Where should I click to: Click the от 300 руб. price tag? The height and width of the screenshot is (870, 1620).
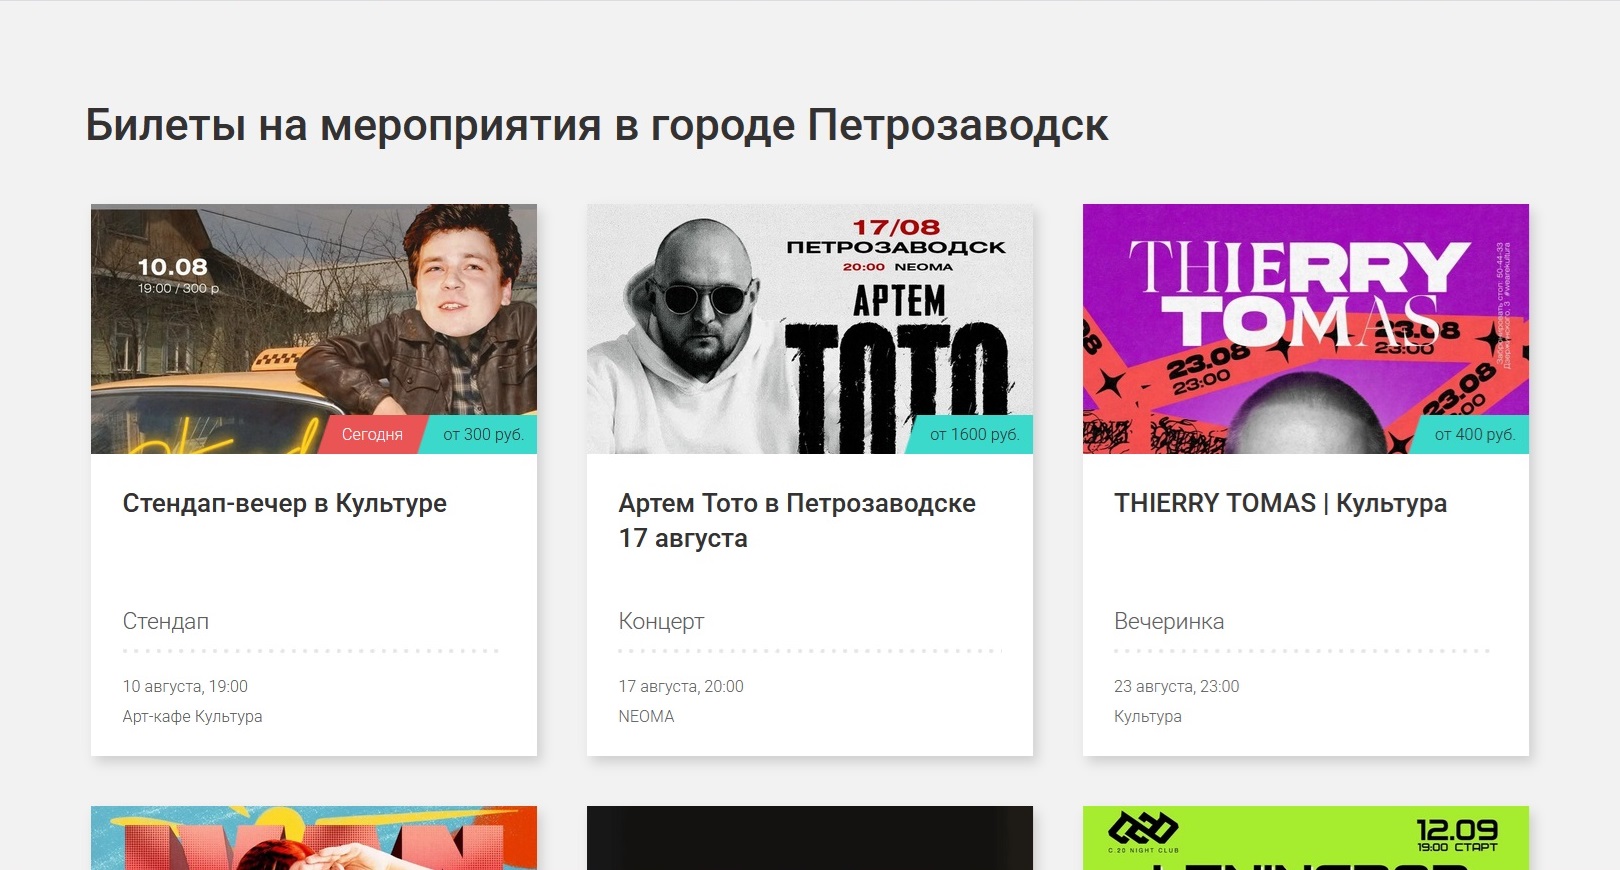[x=483, y=434]
